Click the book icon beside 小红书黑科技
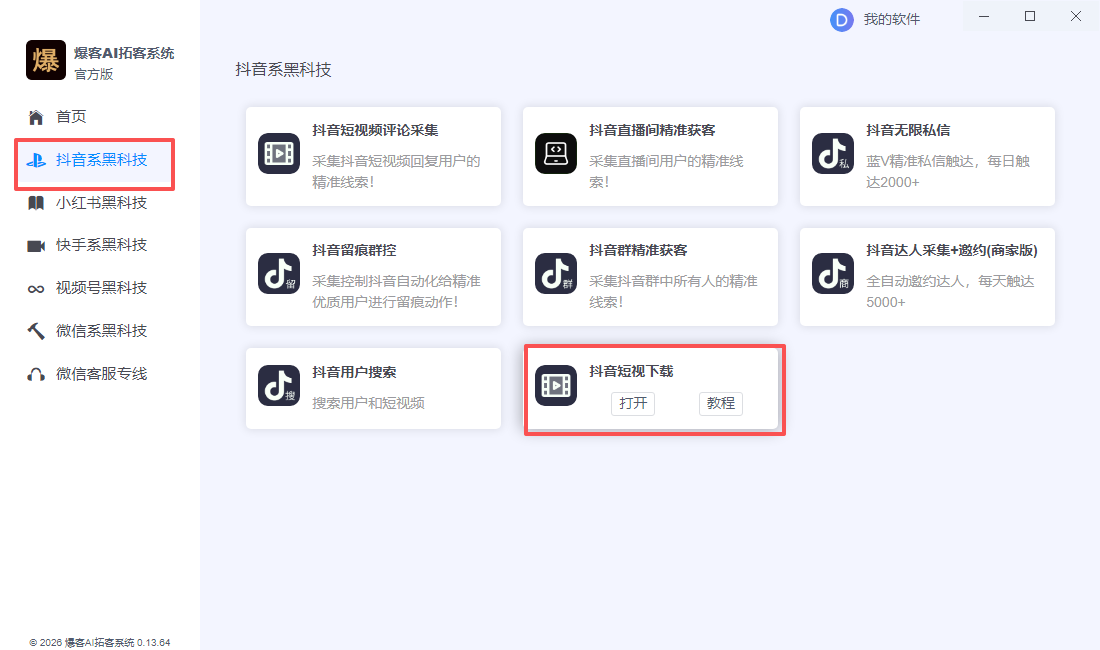 coord(36,203)
